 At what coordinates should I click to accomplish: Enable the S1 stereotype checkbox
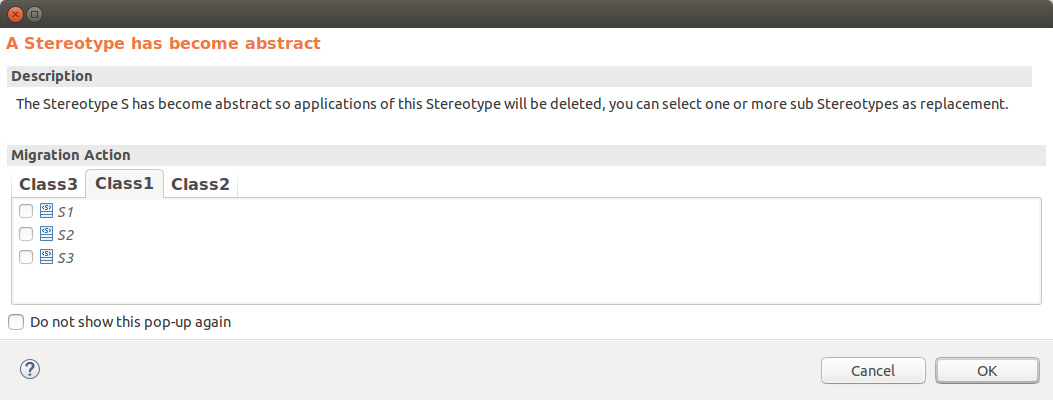pos(26,211)
